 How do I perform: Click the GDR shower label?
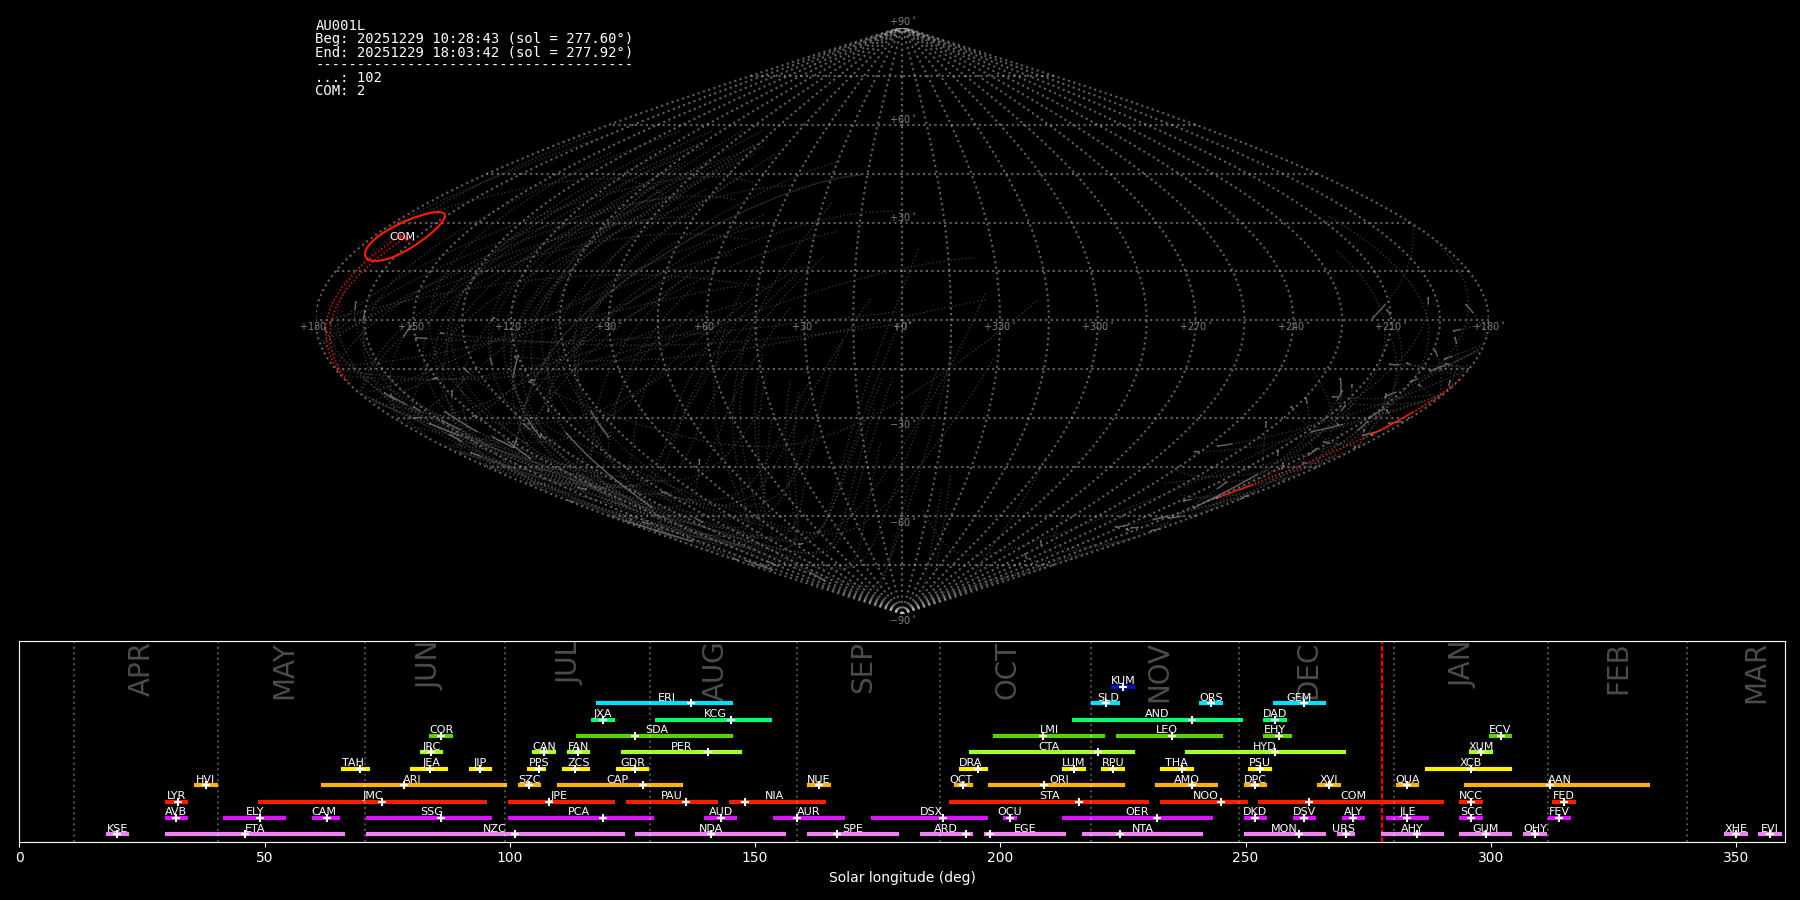(x=633, y=763)
